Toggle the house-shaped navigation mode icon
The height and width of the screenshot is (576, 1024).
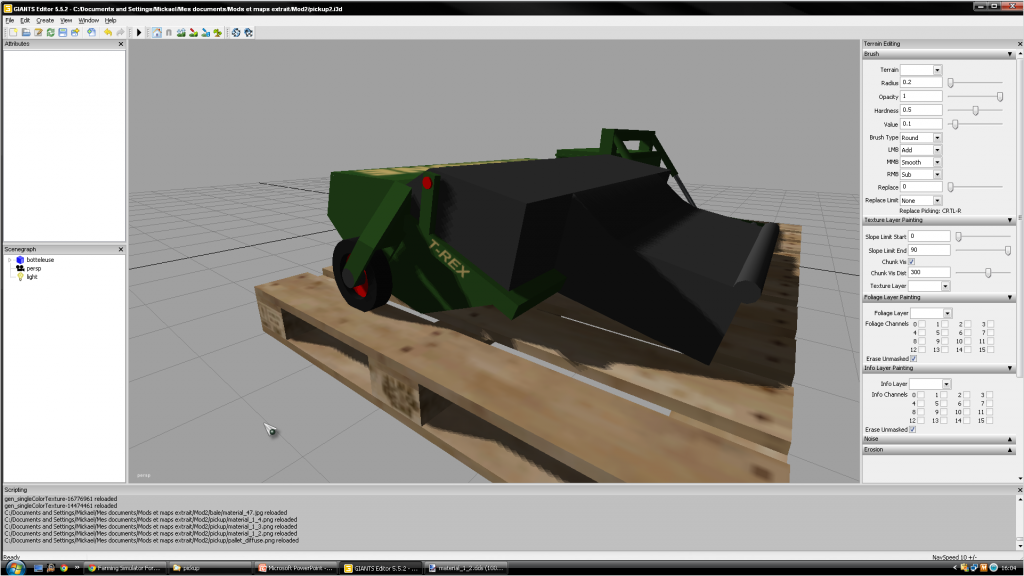pos(157,33)
